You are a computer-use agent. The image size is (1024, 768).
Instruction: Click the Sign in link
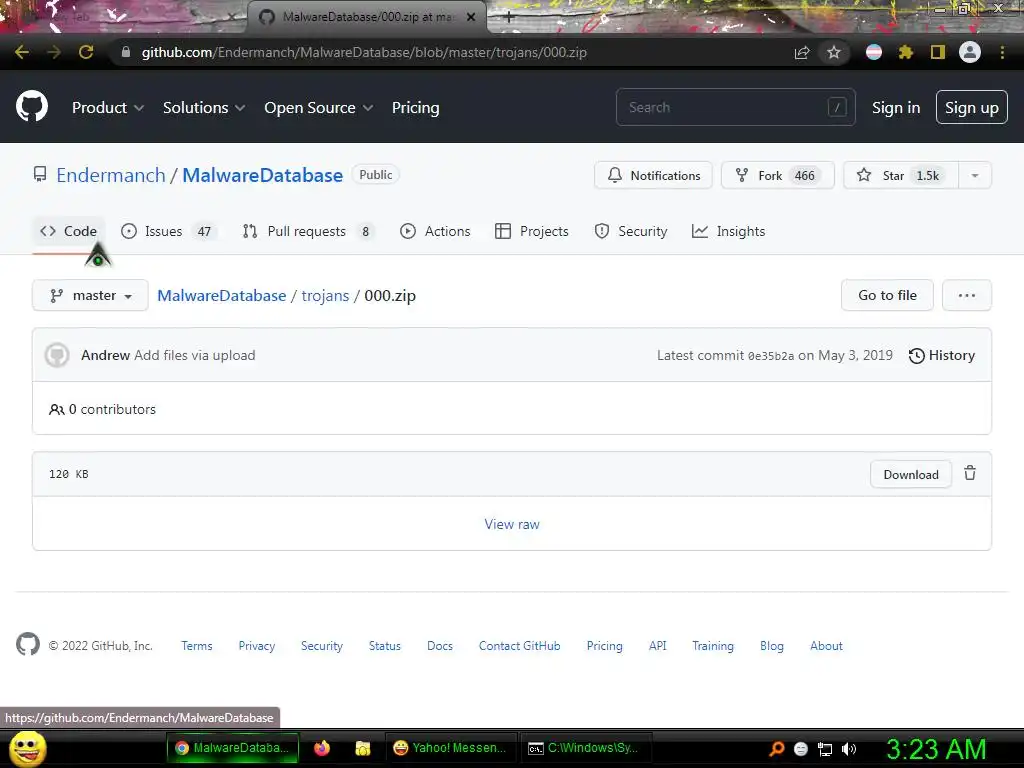895,108
